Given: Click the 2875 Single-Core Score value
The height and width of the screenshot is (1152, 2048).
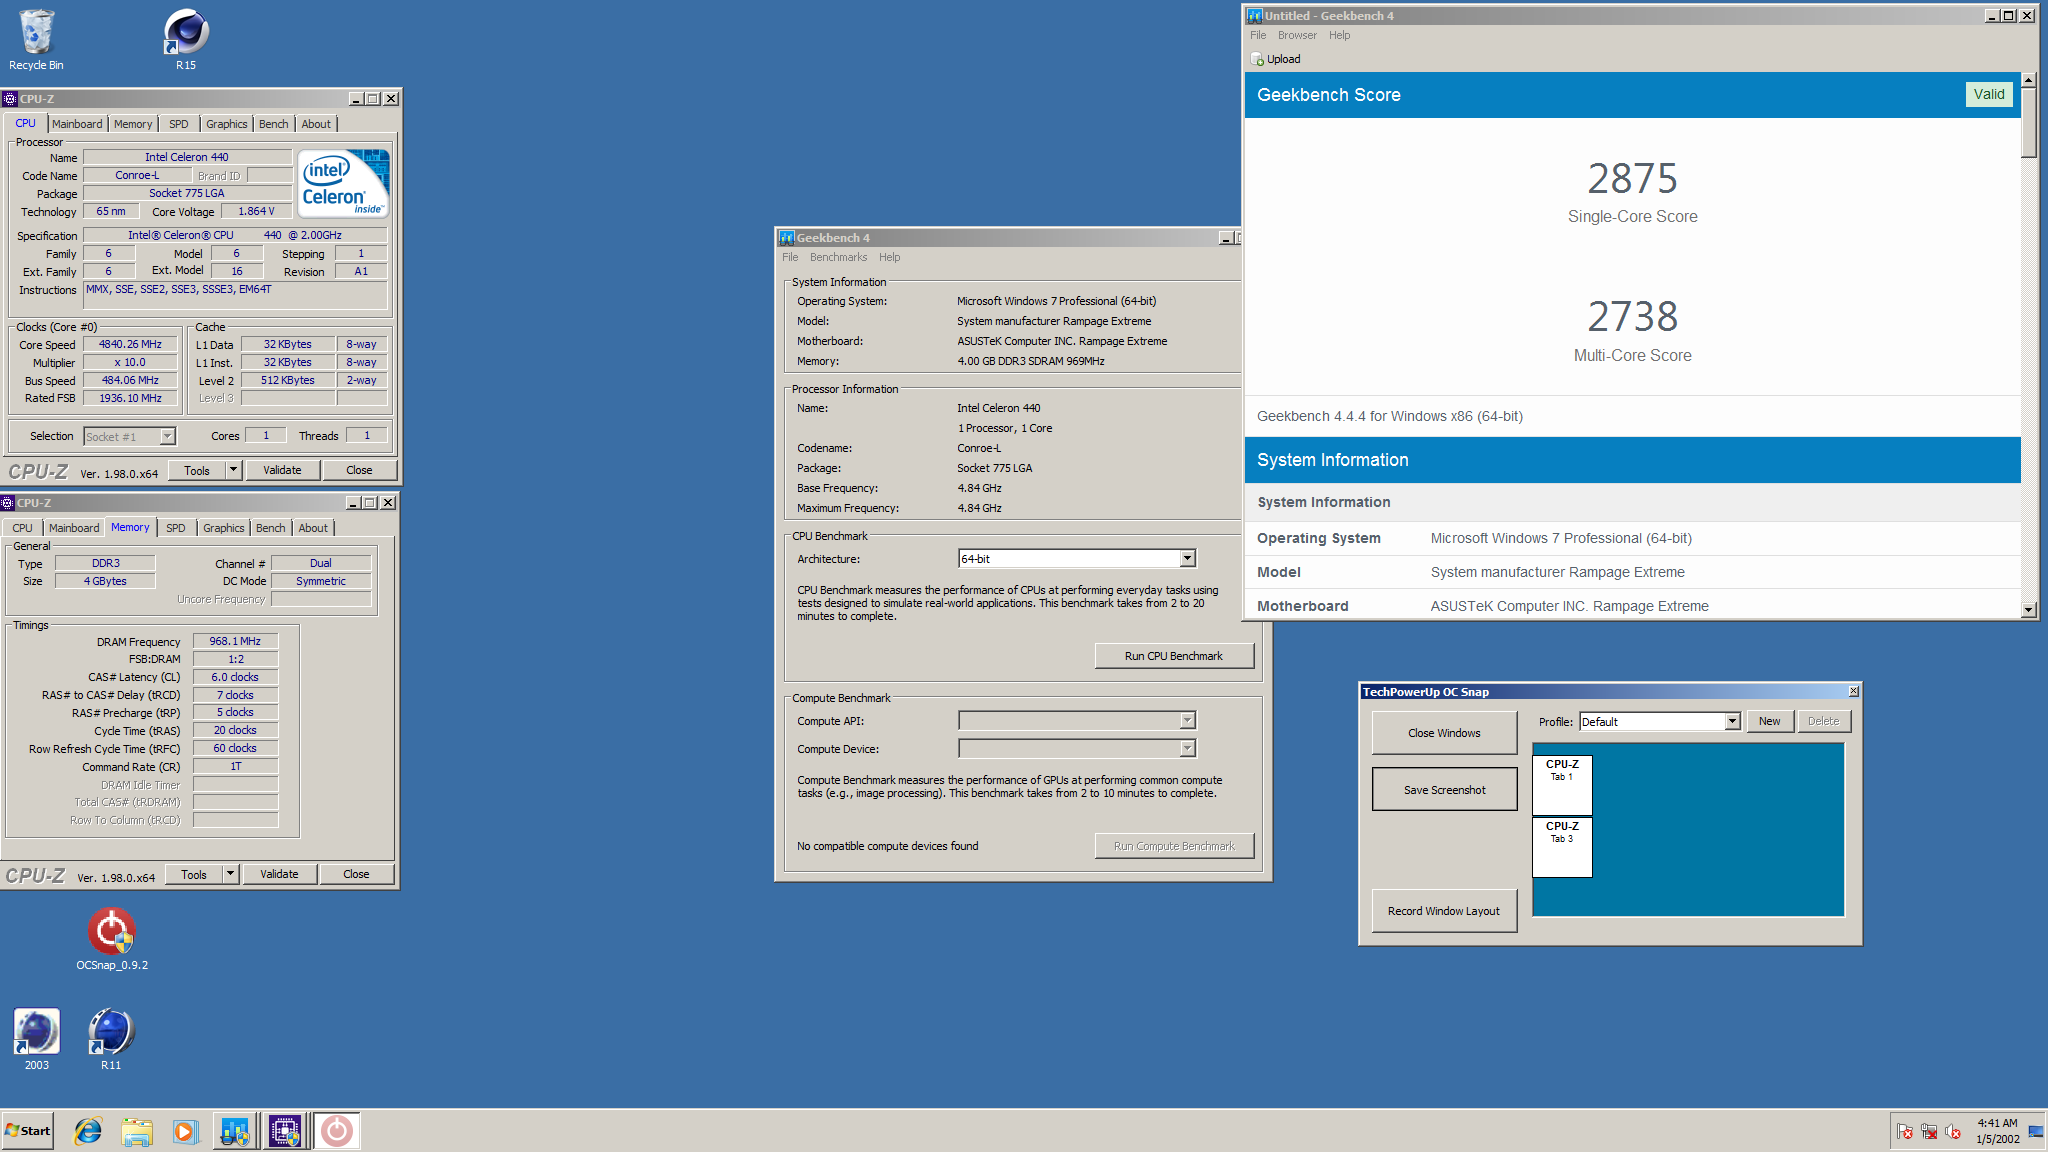Looking at the screenshot, I should (x=1632, y=179).
